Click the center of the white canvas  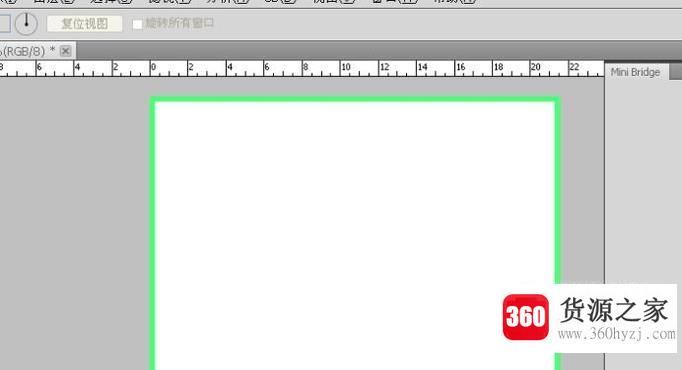(x=355, y=236)
